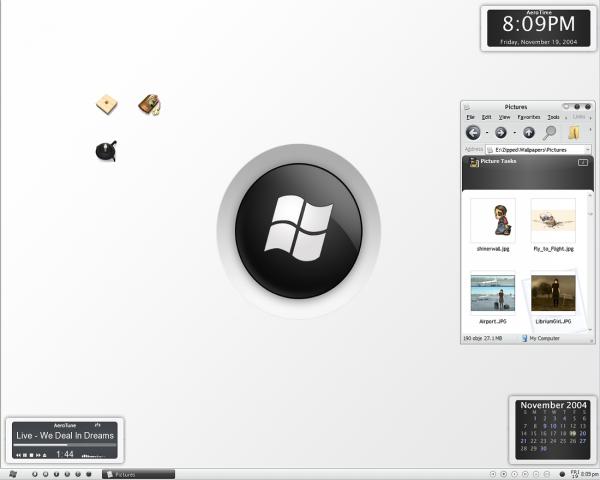Click the Picture Tasks icon
Image resolution: width=600 pixels, height=480 pixels.
(x=474, y=163)
